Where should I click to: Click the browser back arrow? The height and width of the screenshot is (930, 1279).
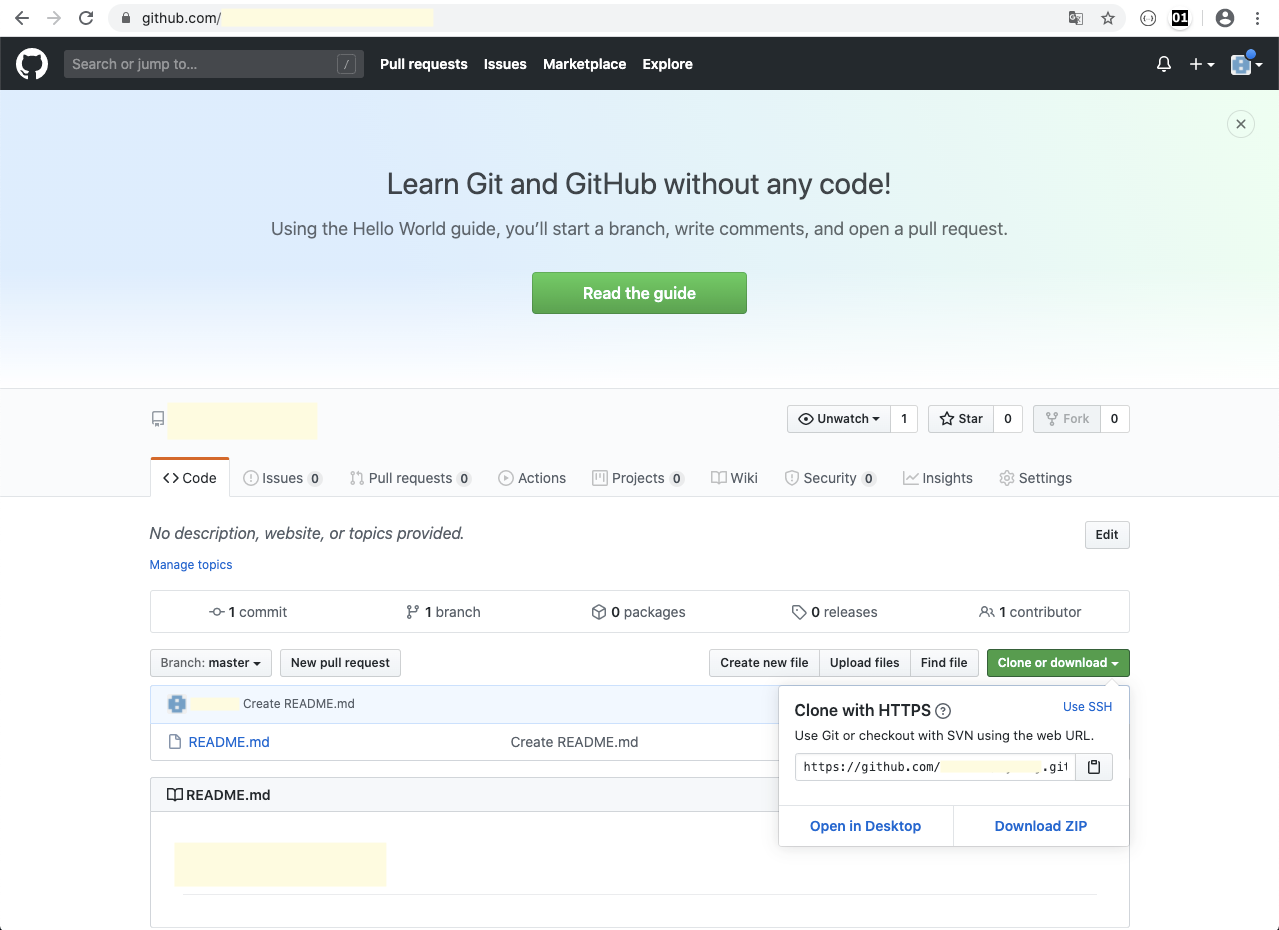(22, 18)
